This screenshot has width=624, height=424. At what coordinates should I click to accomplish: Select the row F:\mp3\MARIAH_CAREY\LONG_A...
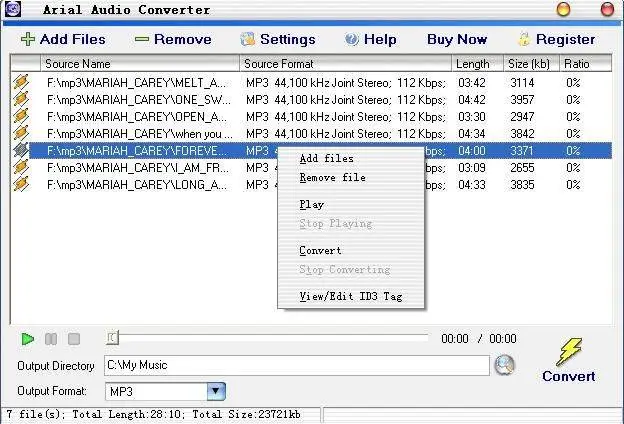[312, 185]
